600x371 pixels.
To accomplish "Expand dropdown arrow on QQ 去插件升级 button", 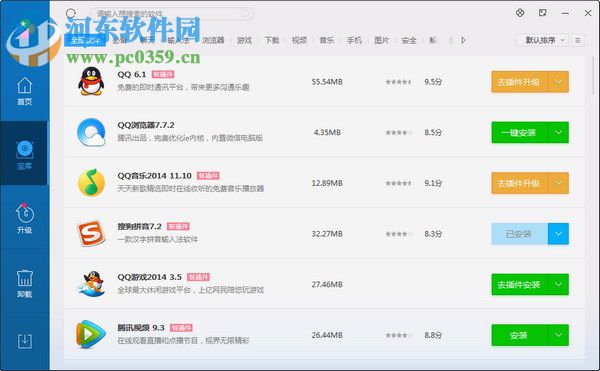I will coord(558,82).
